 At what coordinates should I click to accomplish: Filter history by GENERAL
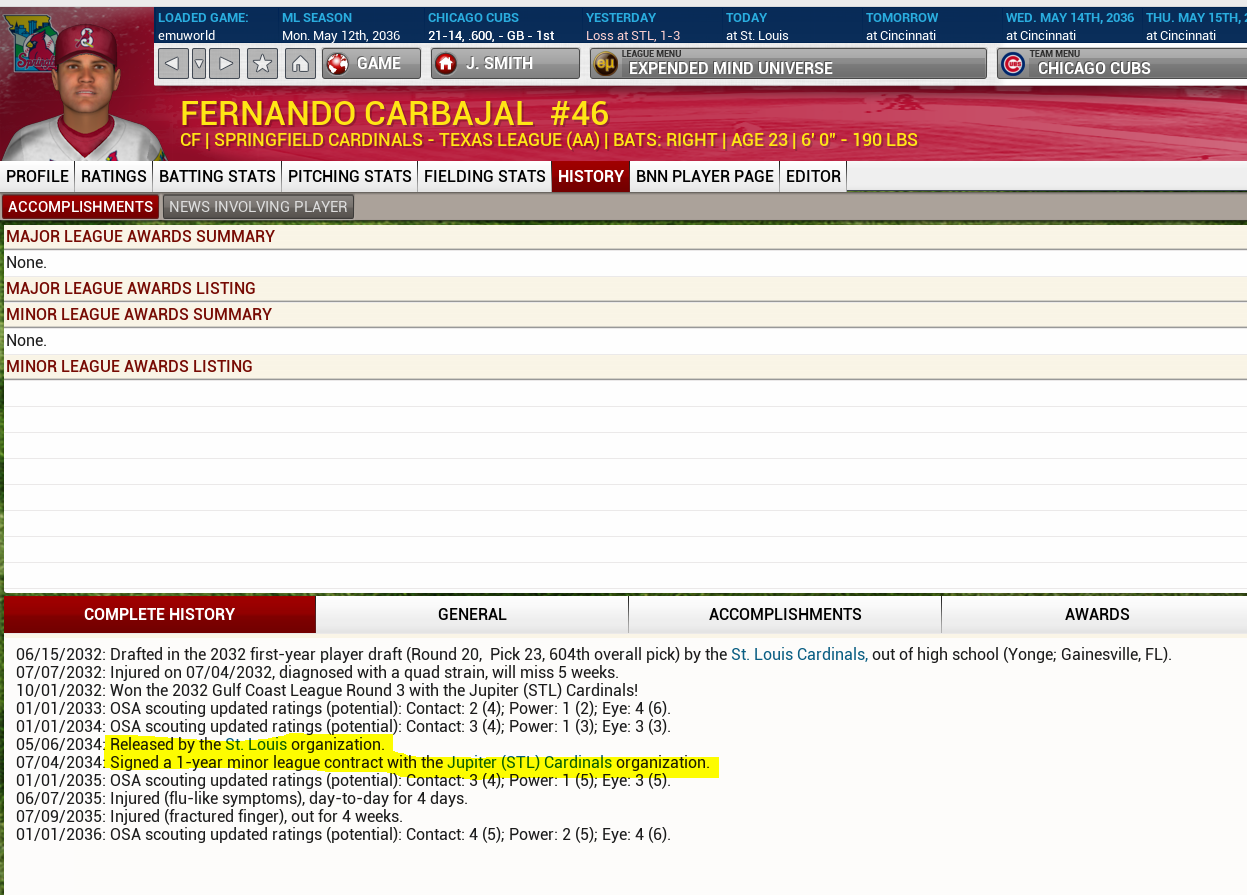coord(472,614)
